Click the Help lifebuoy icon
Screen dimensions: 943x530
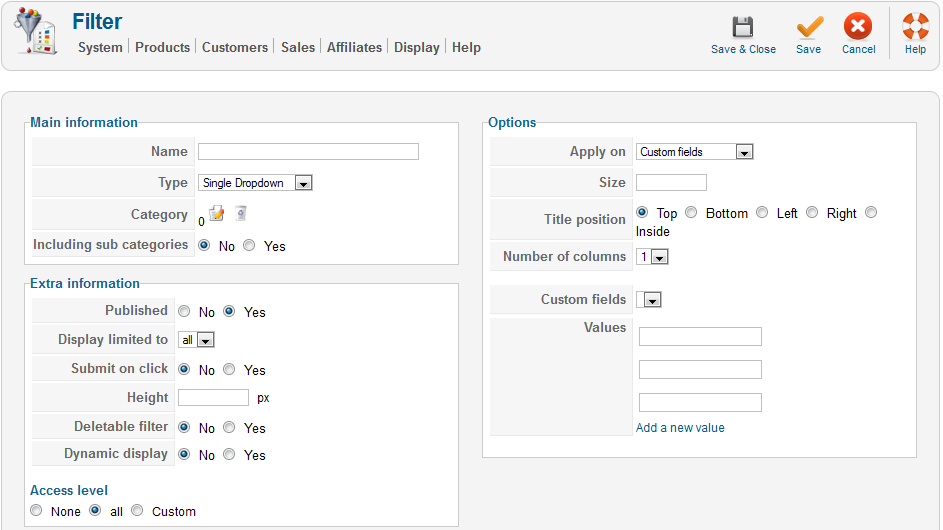[915, 26]
